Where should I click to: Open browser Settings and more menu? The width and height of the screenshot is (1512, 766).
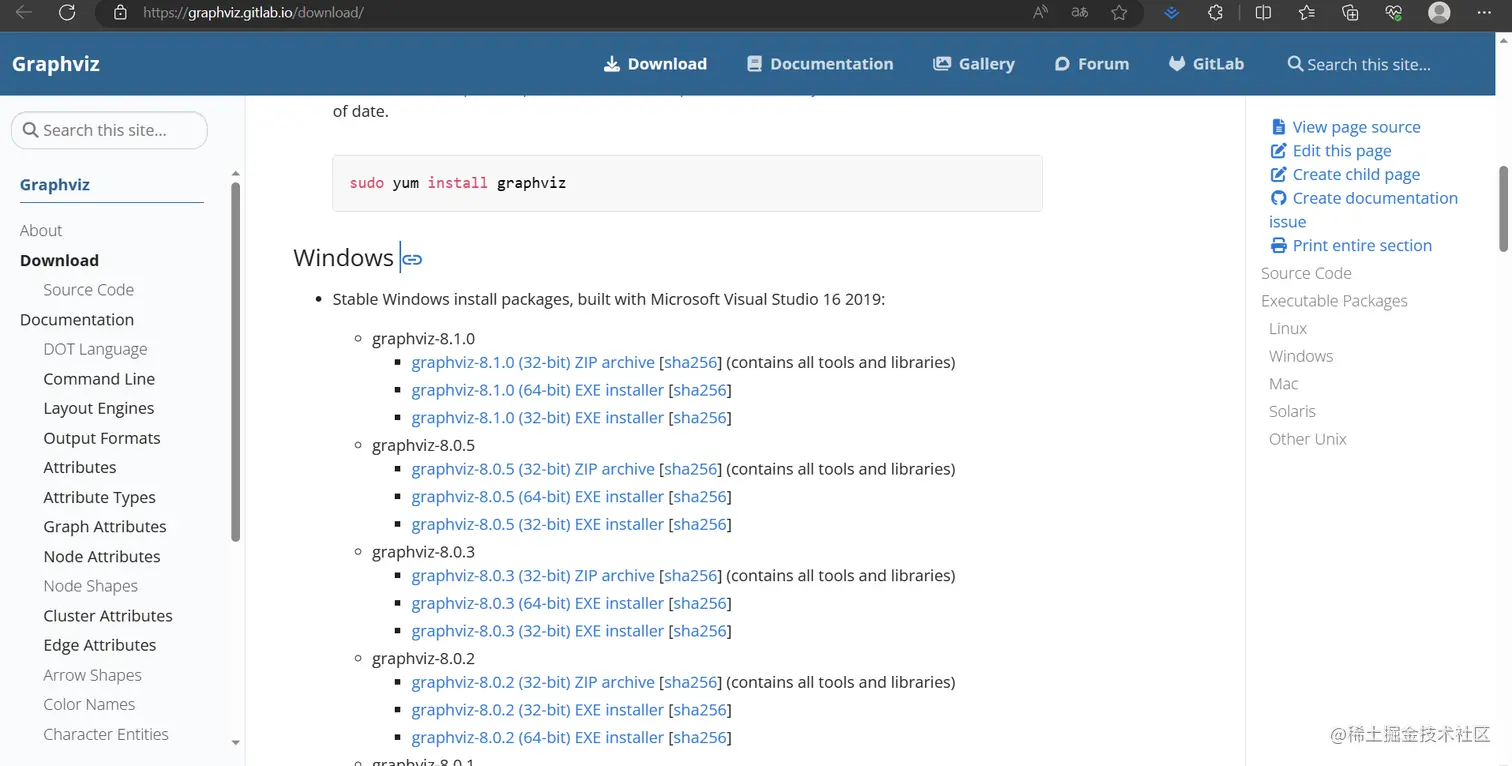tap(1486, 13)
